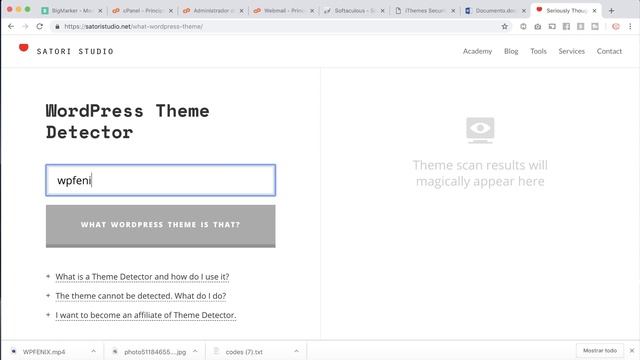Click What WordPress Theme Is That button

click(160, 226)
